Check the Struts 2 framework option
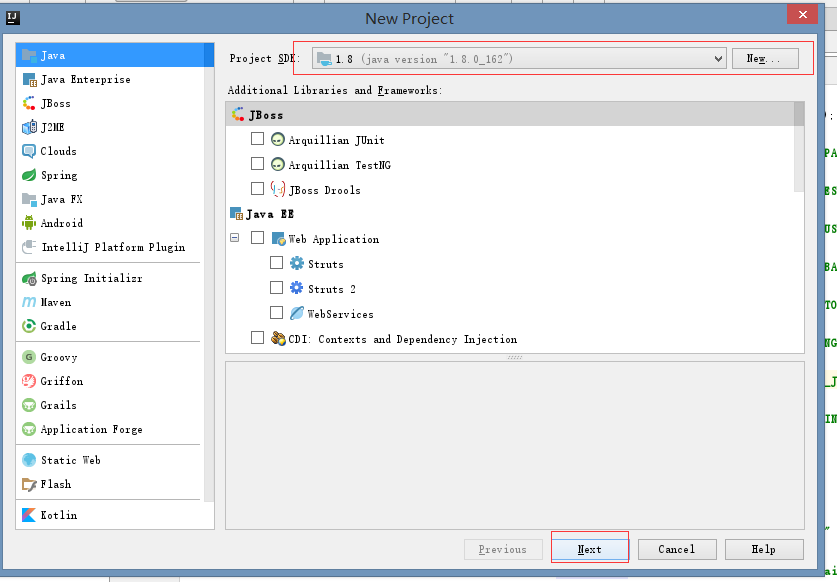The image size is (837, 582). tap(276, 288)
